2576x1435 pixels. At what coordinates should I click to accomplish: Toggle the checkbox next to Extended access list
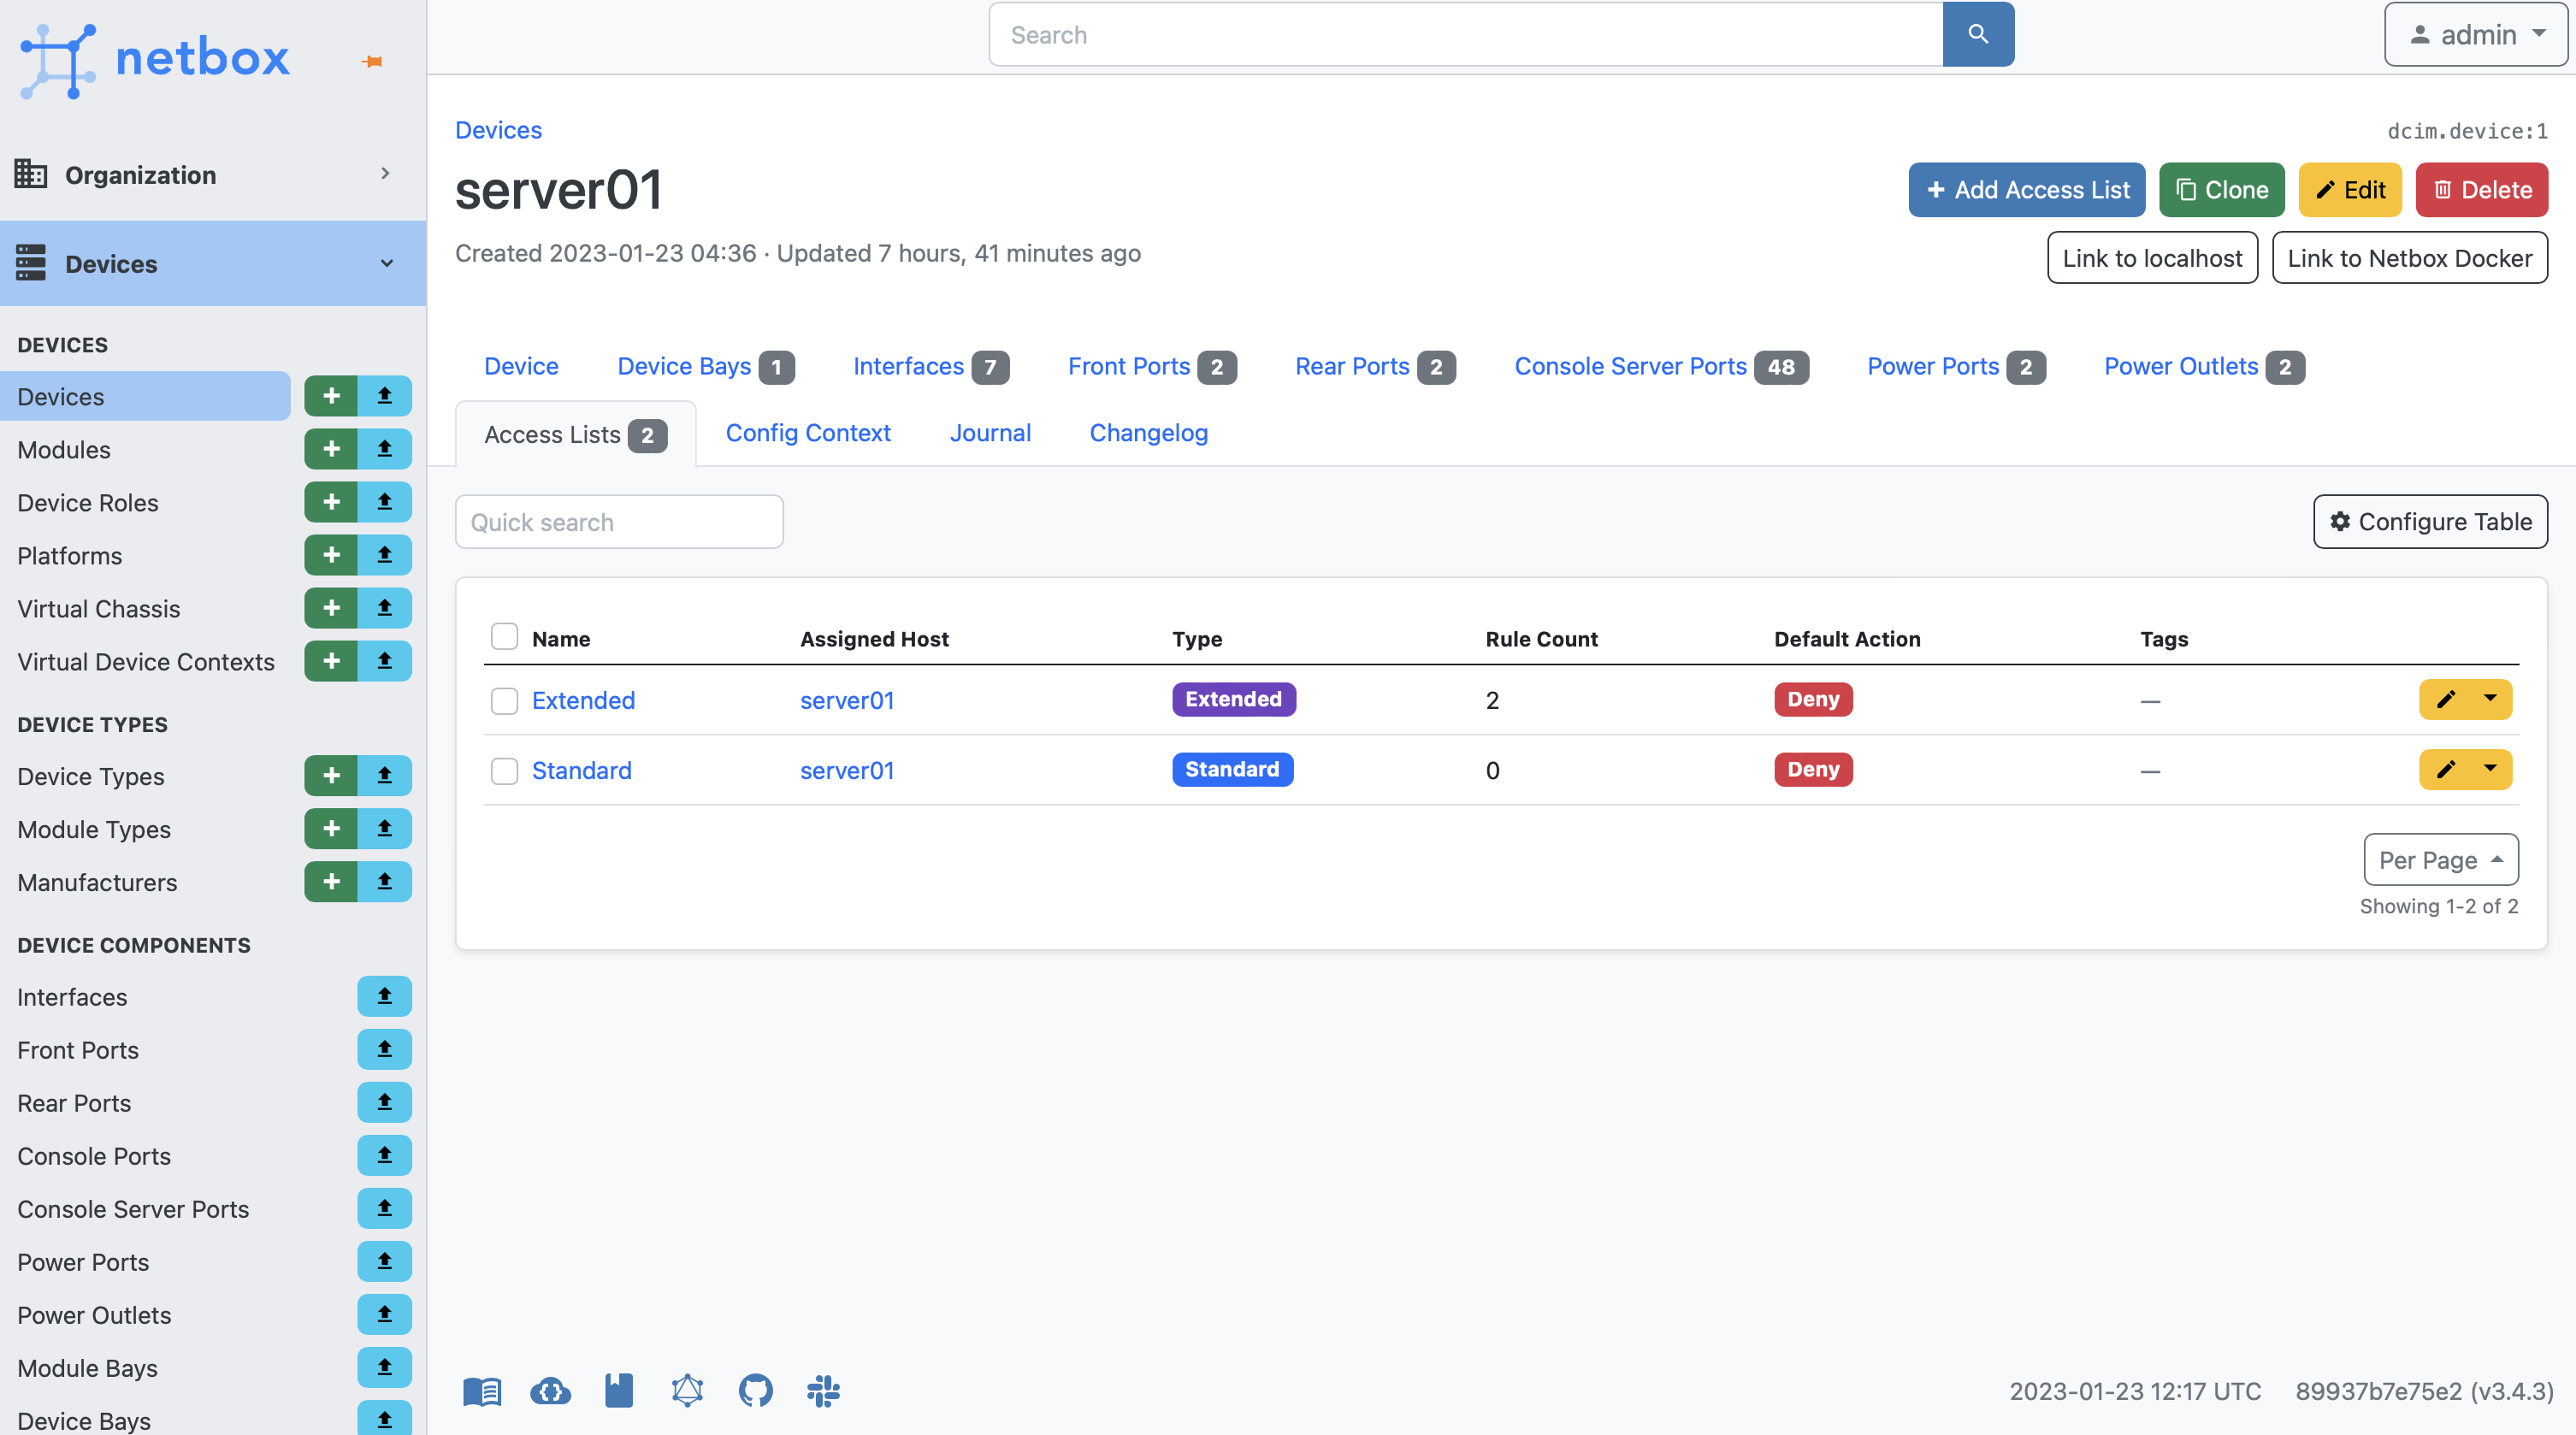[504, 698]
